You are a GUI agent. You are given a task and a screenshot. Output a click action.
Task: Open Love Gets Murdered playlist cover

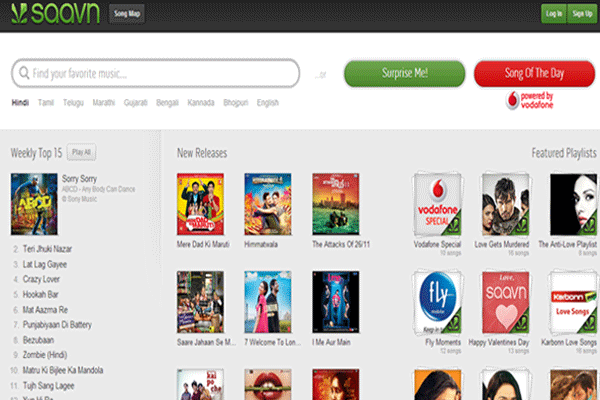click(505, 204)
